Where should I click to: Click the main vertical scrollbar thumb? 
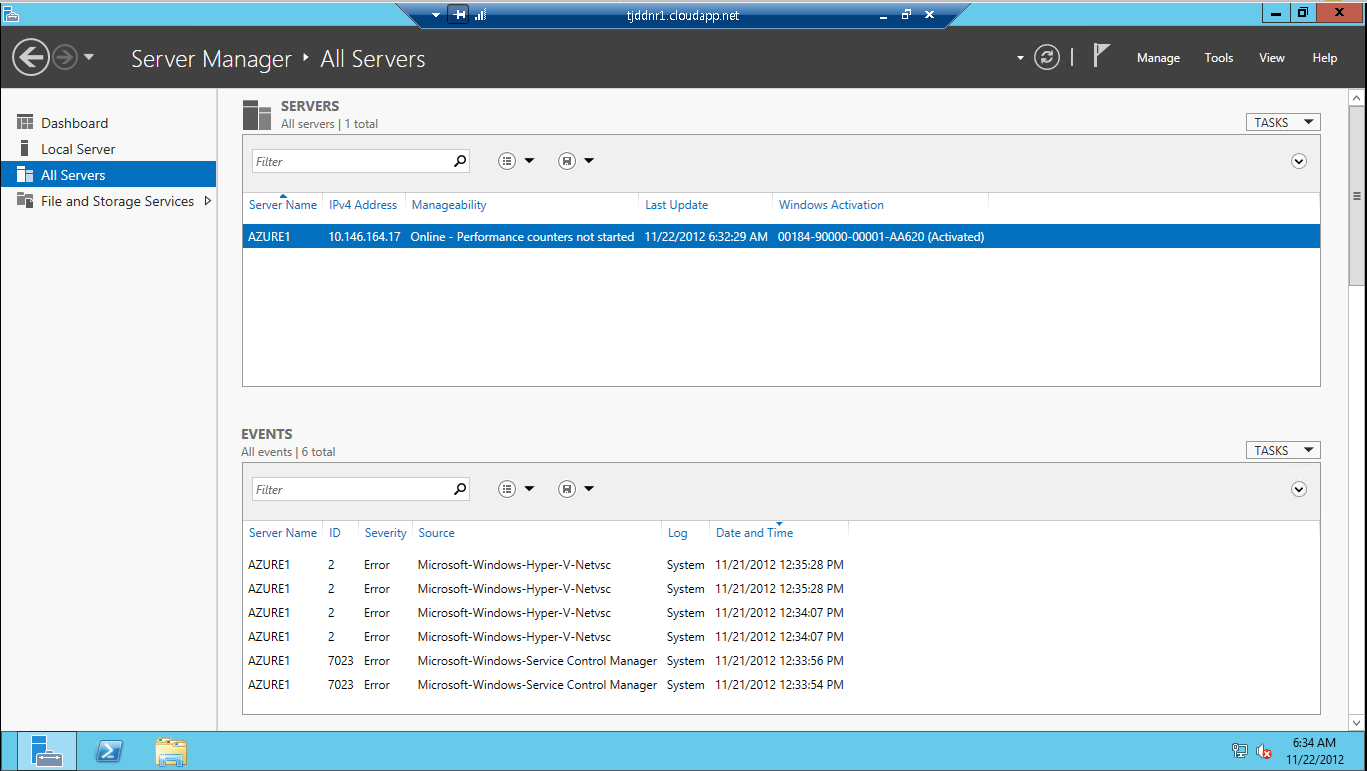1357,195
